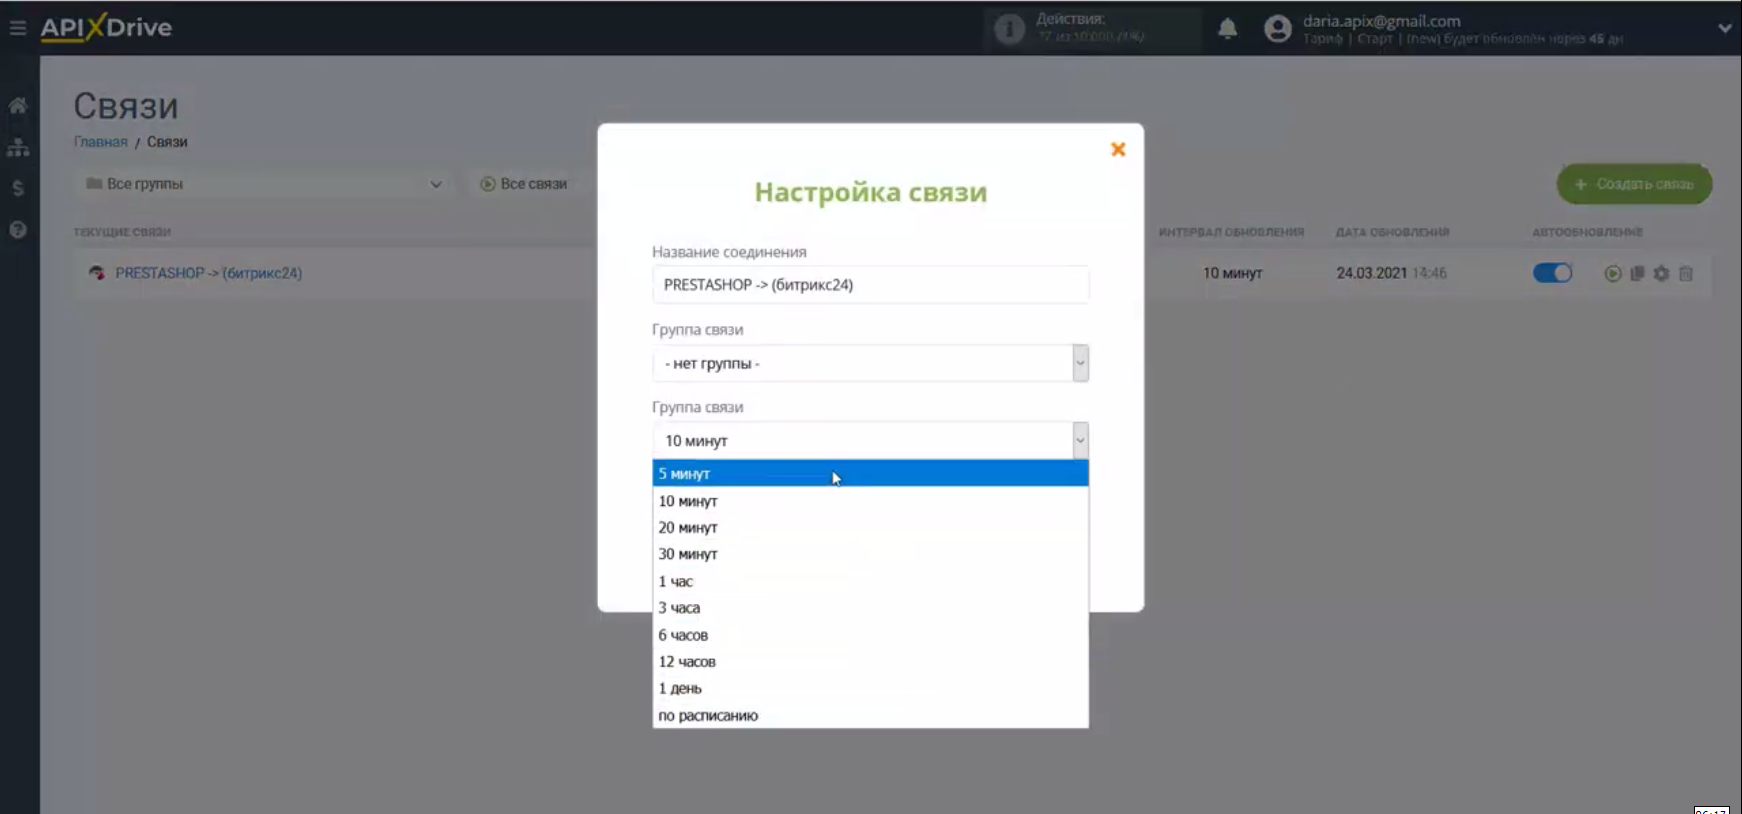This screenshot has width=1742, height=814.
Task: Toggle auto-update switch for PRESTASHOP connection
Action: click(x=1552, y=273)
